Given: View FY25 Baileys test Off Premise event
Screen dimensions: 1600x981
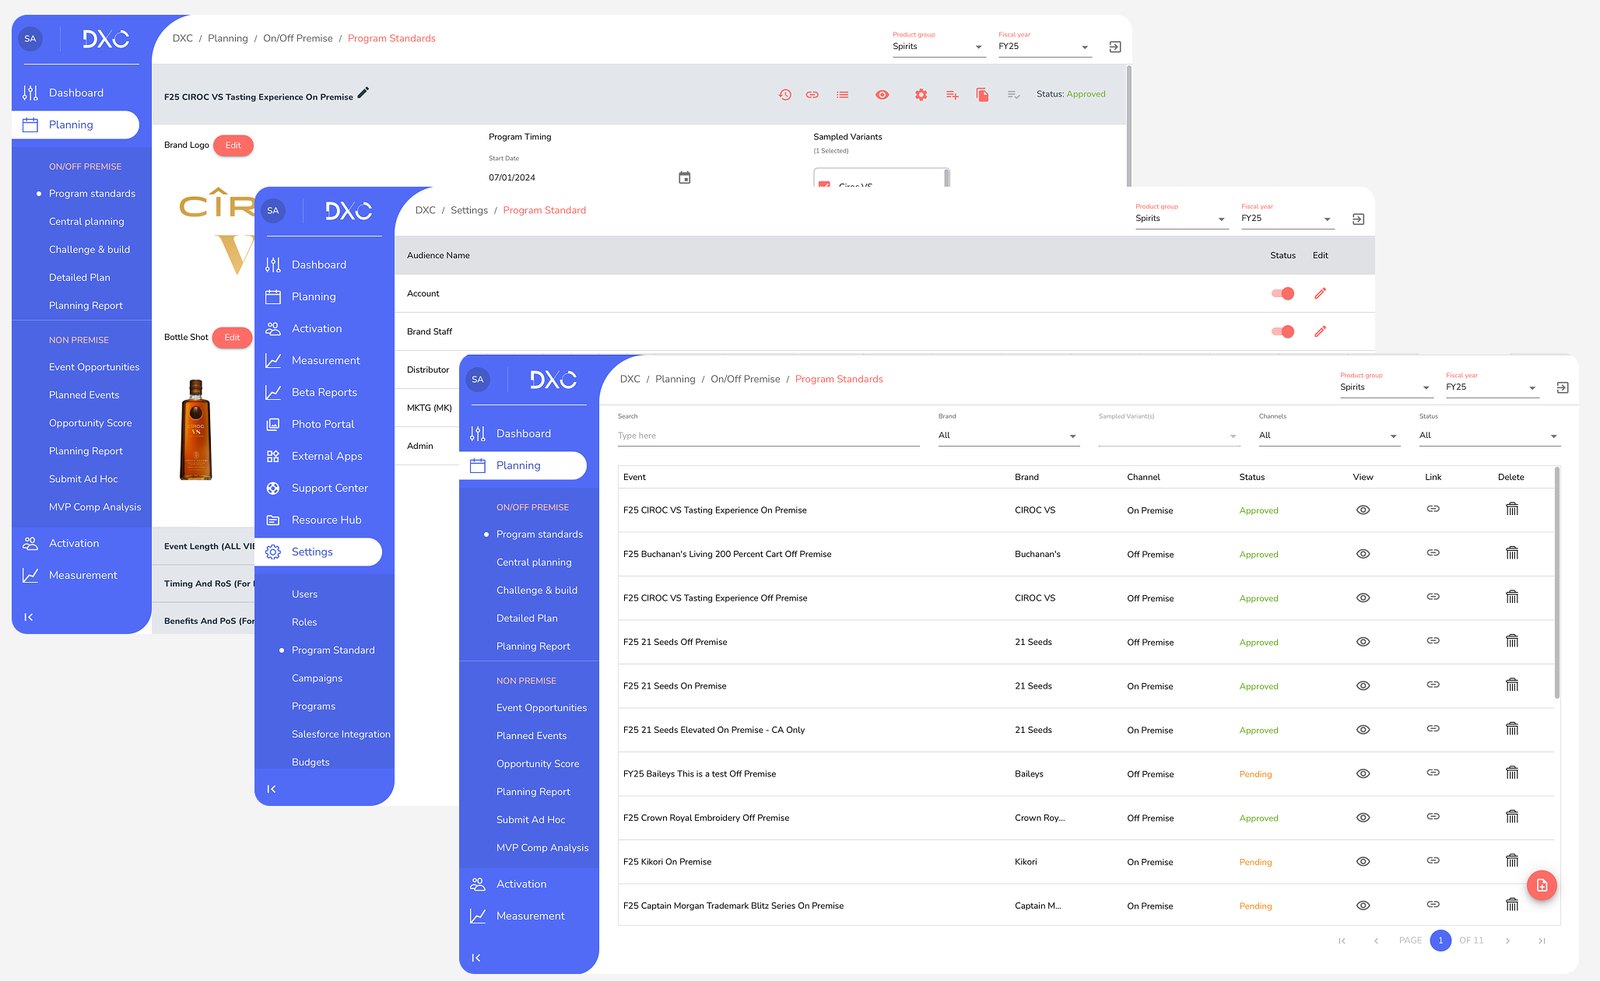Looking at the screenshot, I should pos(1363,774).
